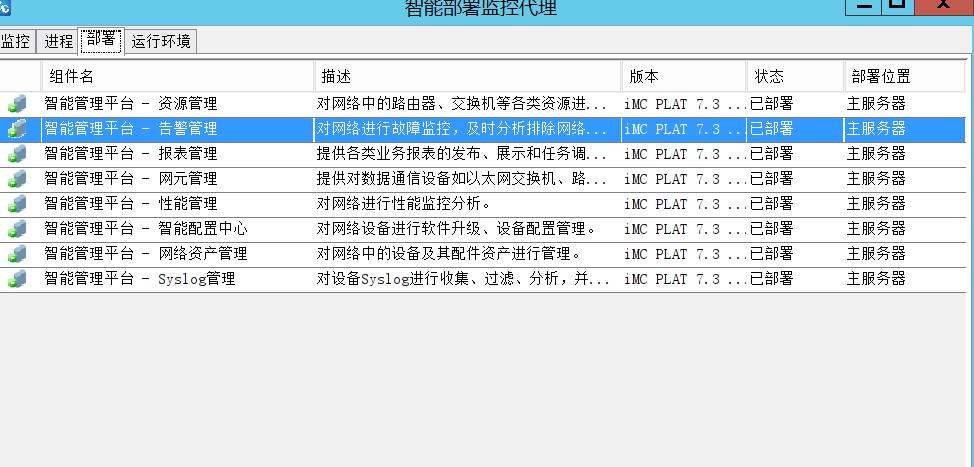The image size is (974, 467).
Task: Sort by the 状态 column header
Action: (796, 76)
